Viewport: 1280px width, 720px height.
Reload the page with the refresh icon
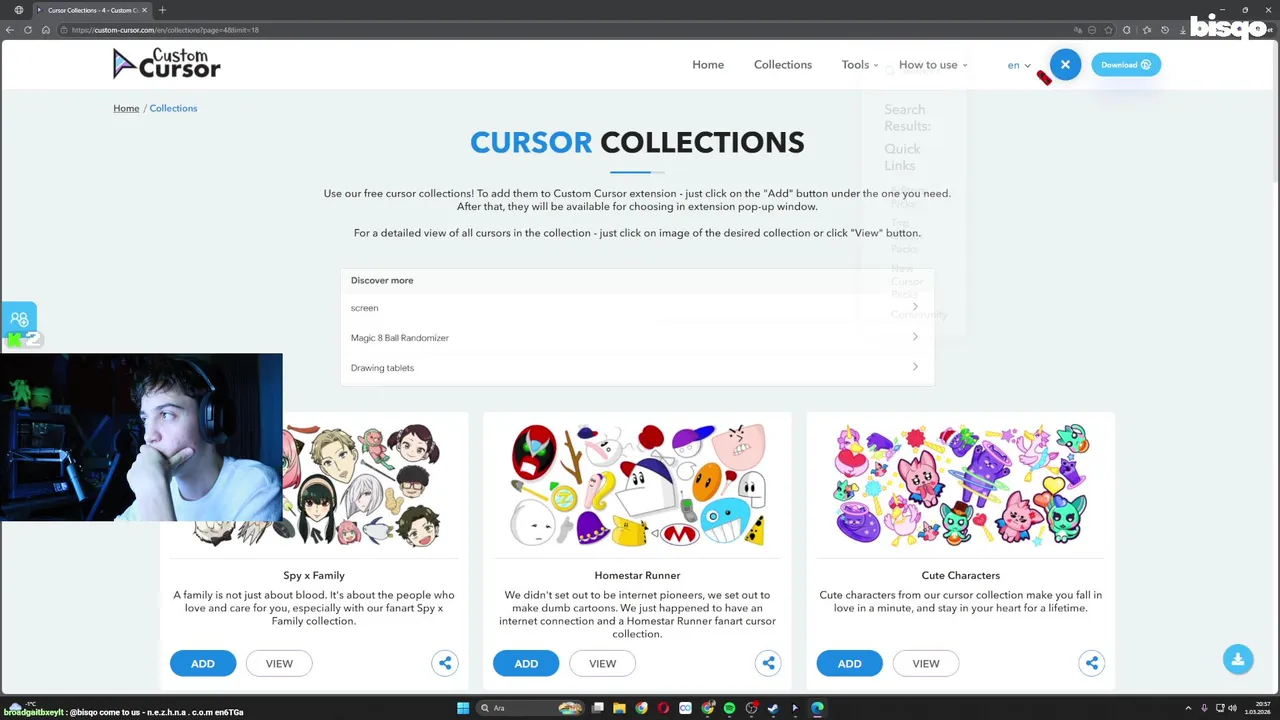[28, 30]
